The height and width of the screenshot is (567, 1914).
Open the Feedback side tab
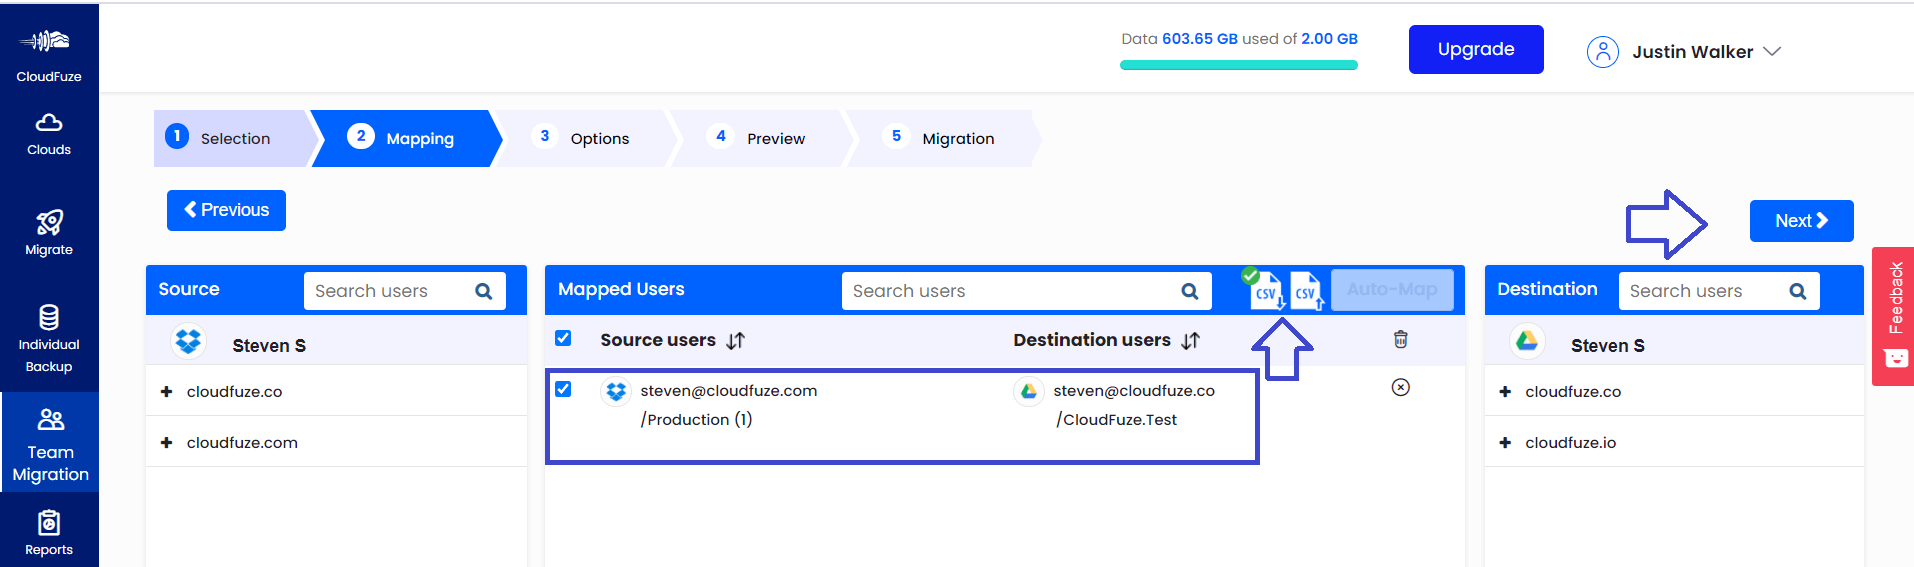point(1894,316)
